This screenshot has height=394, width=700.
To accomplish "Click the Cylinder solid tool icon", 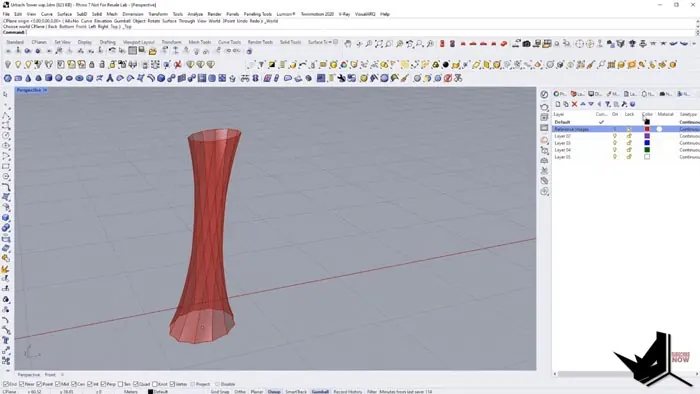I will click(x=48, y=78).
